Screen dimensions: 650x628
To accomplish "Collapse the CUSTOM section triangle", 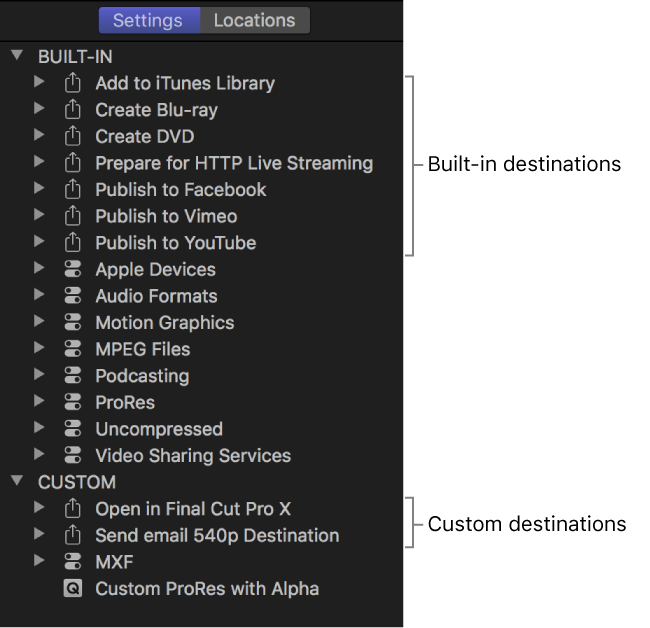I will coord(17,480).
